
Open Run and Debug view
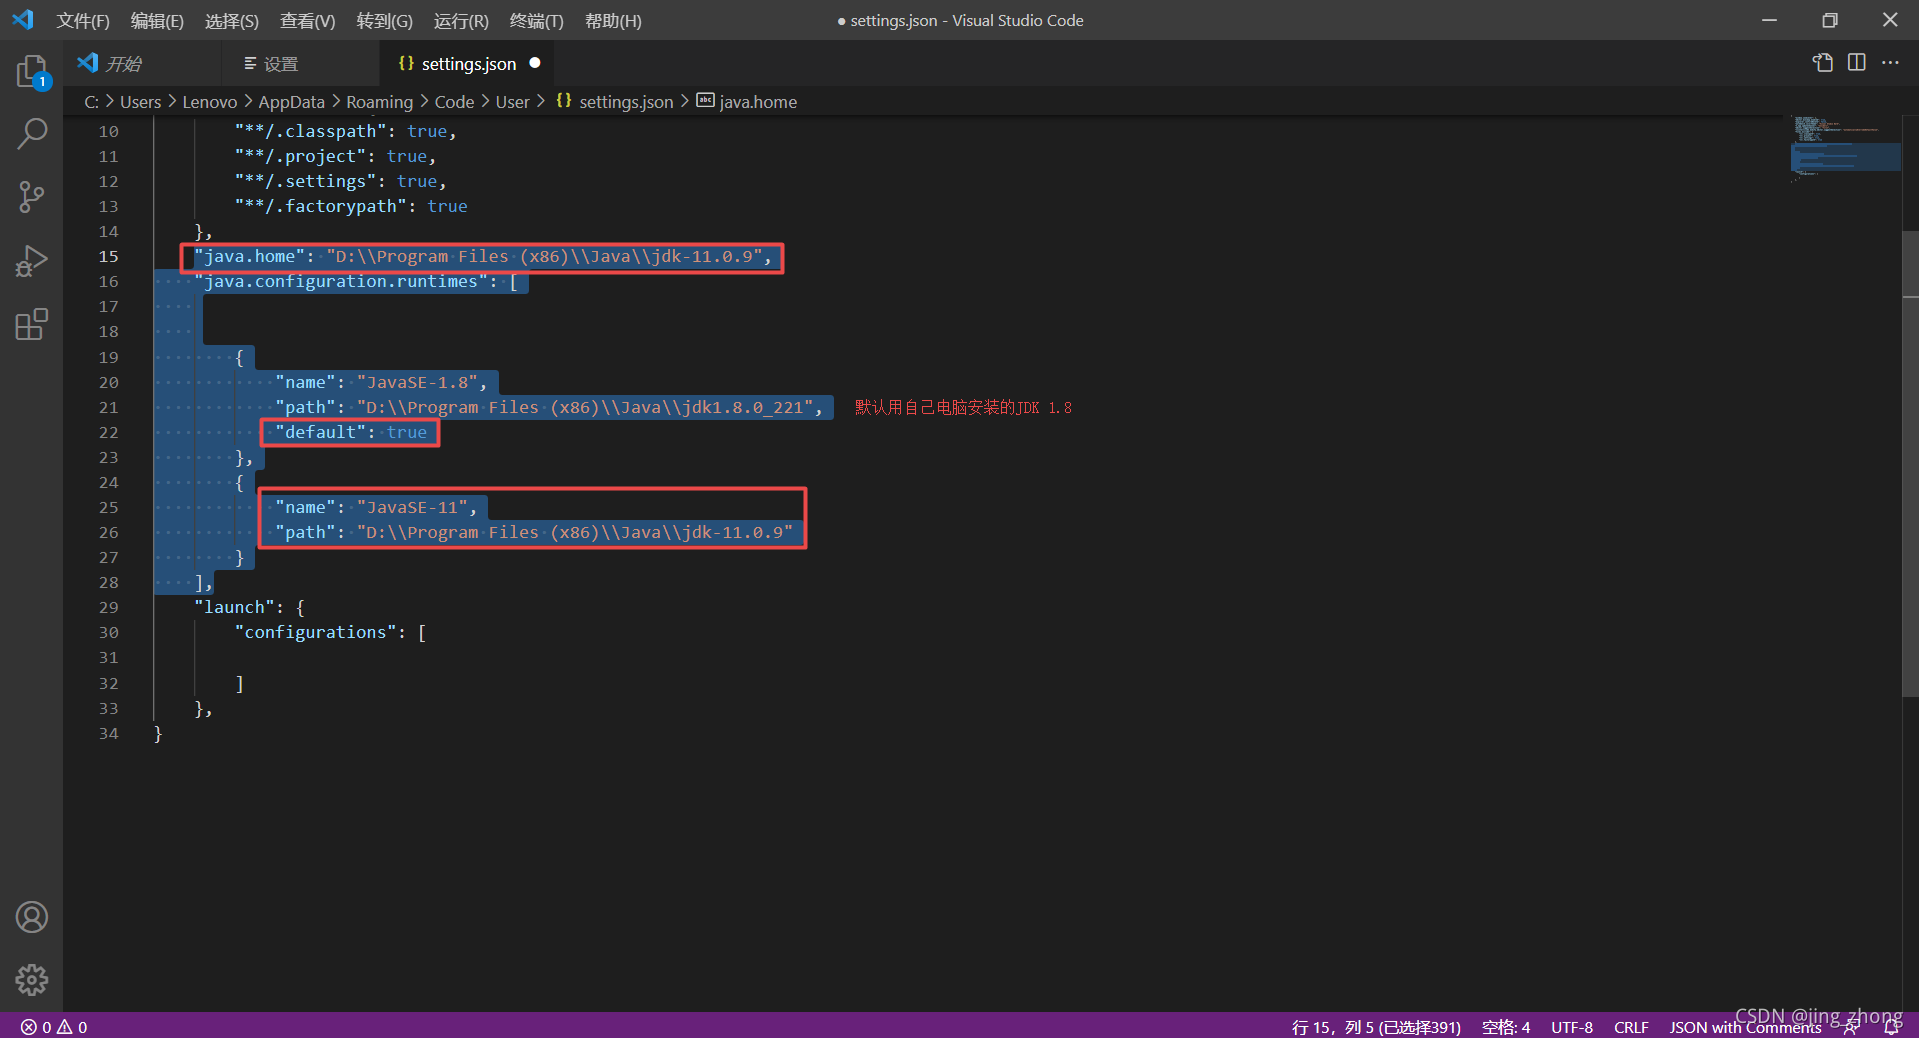click(x=32, y=261)
